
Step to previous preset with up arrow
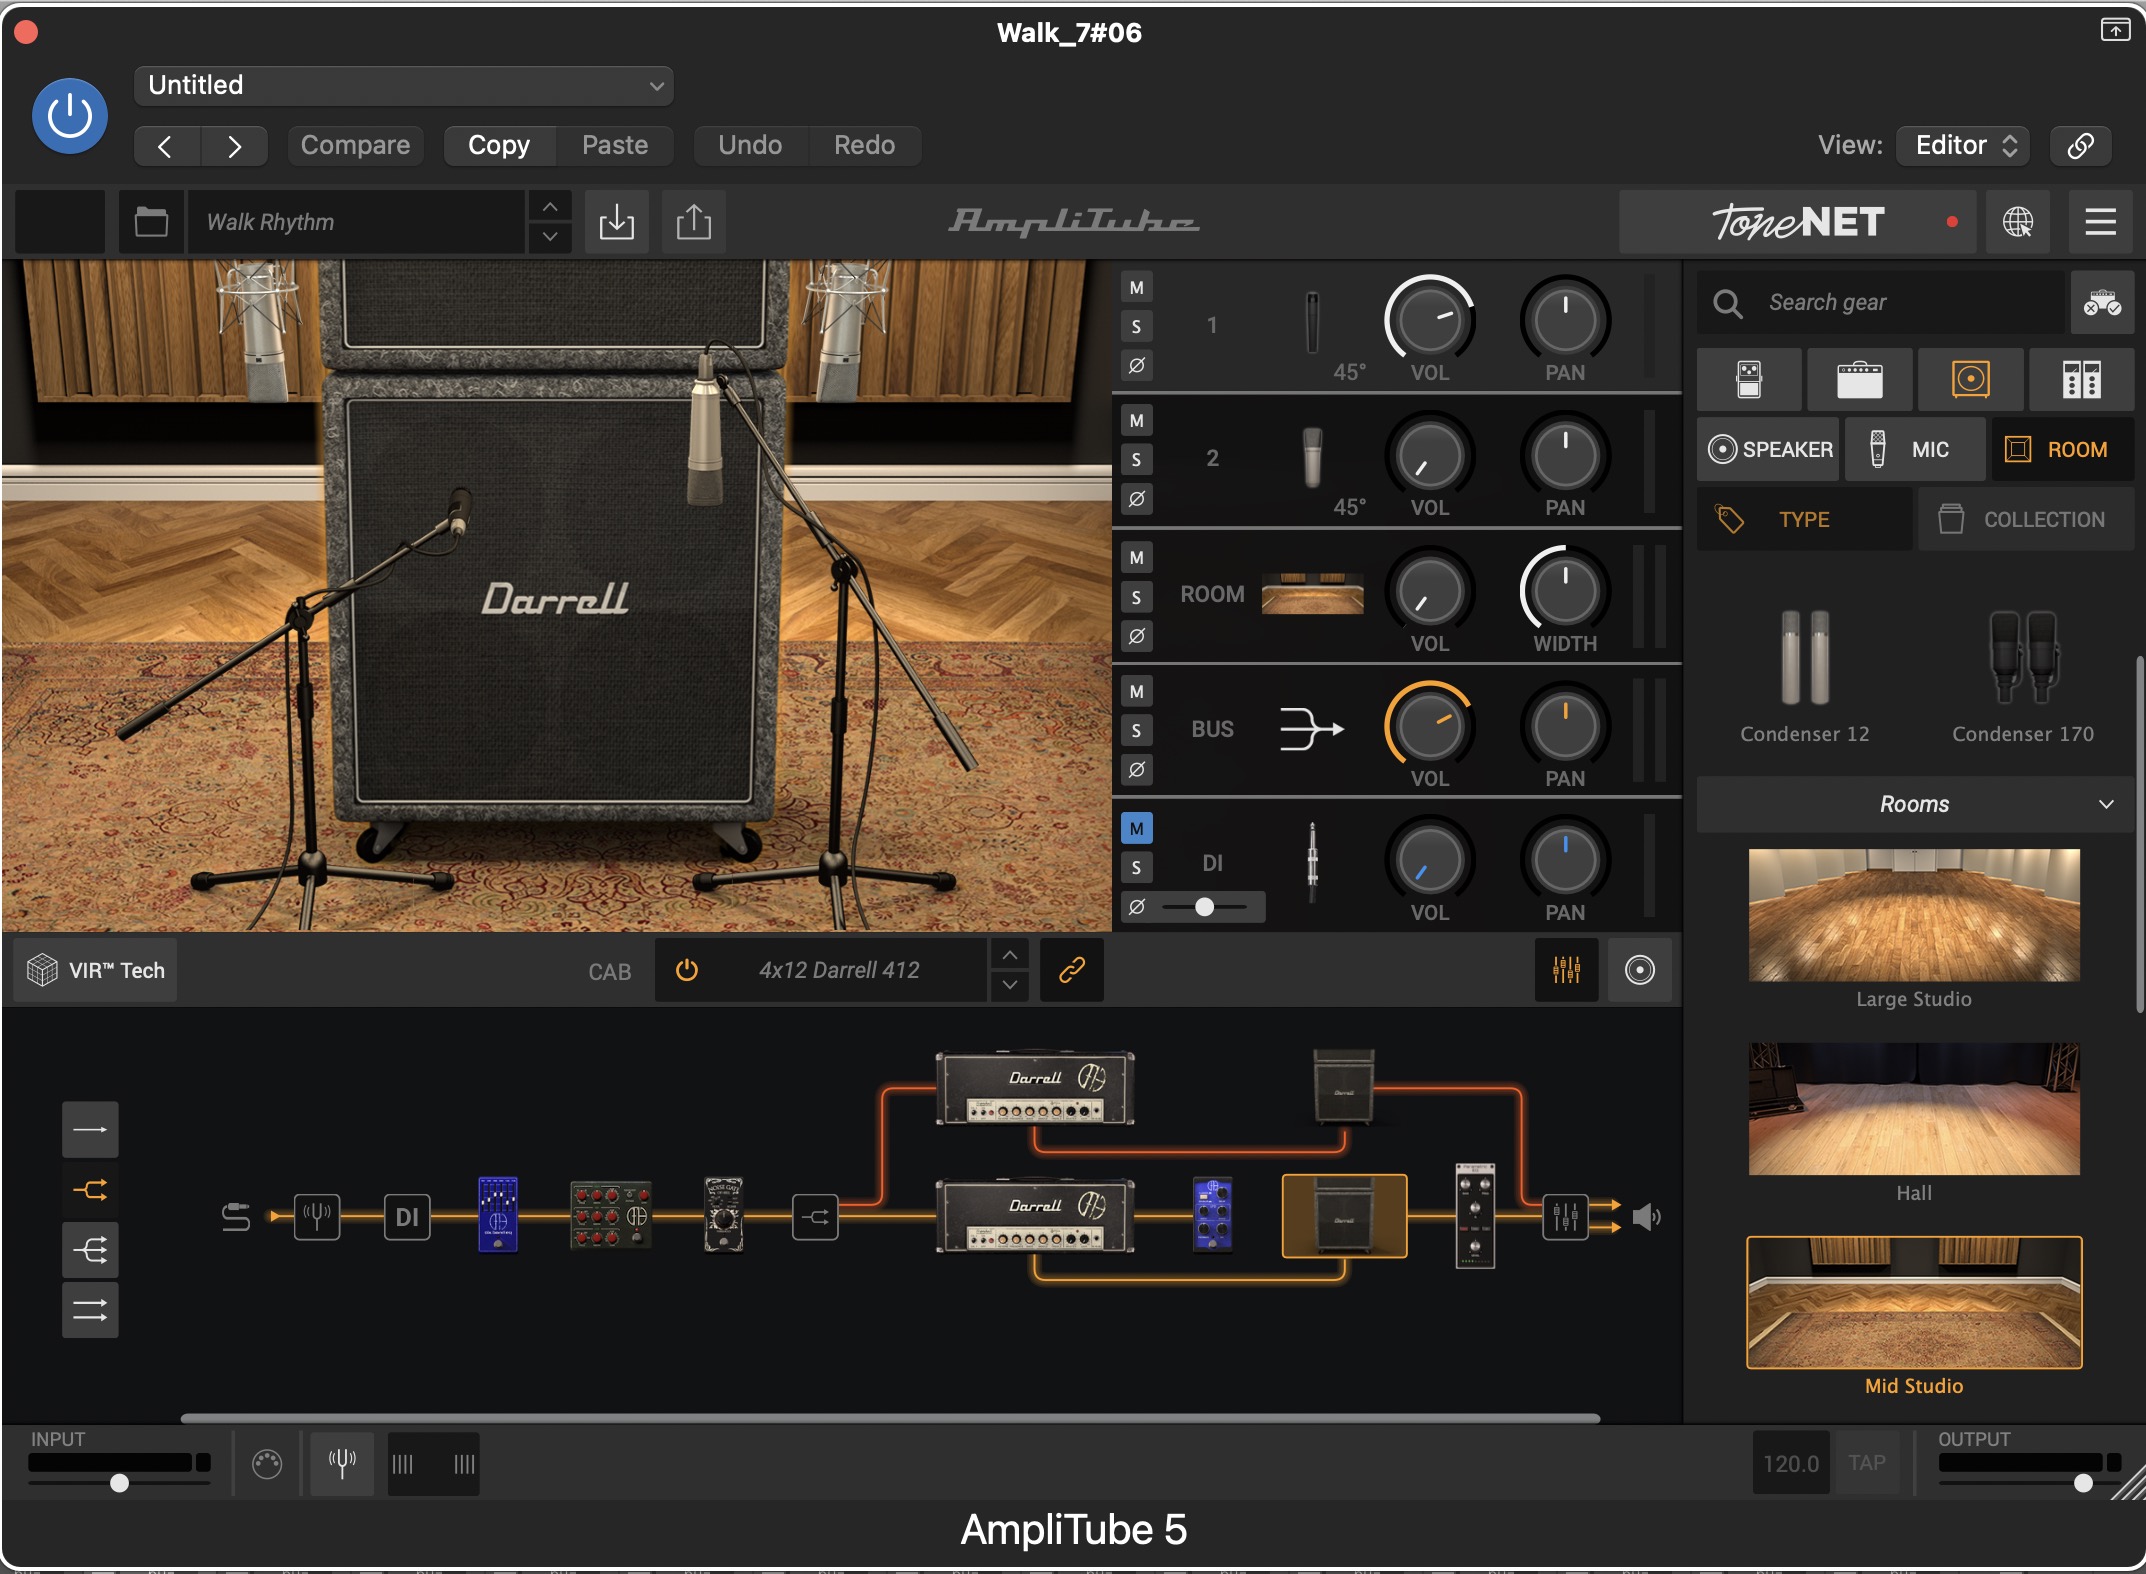tap(550, 207)
